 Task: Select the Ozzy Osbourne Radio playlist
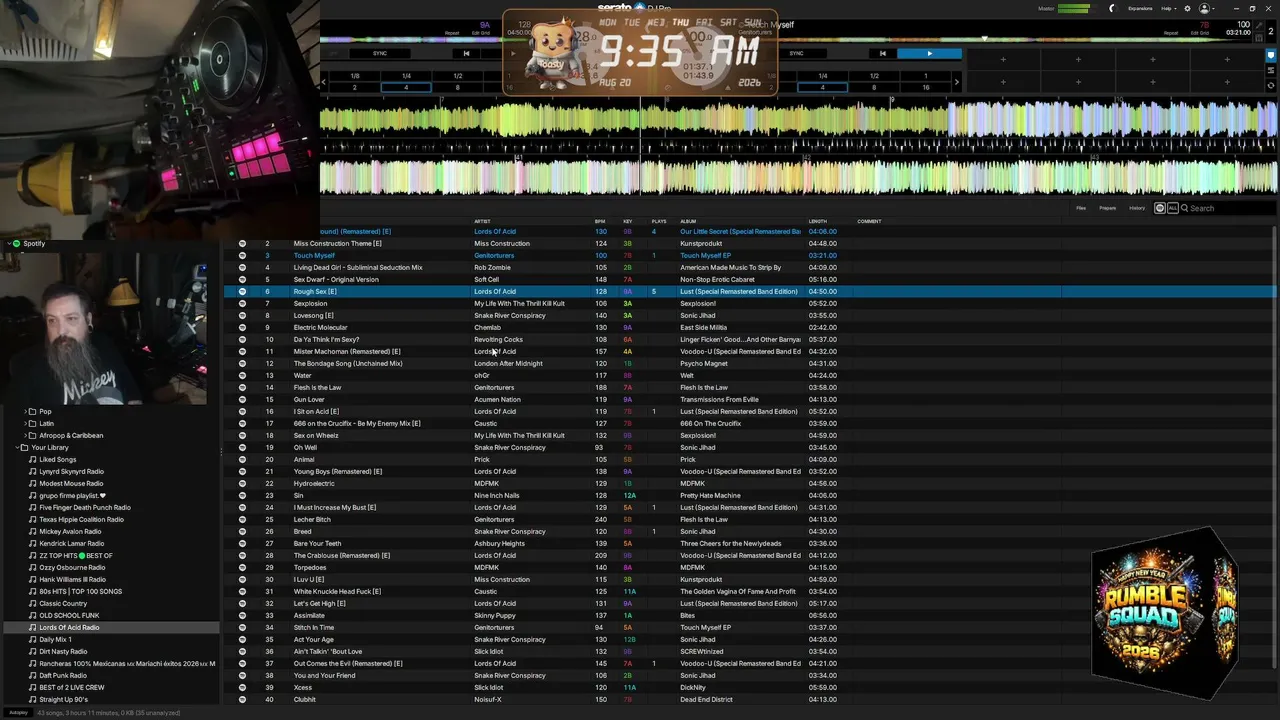point(72,567)
